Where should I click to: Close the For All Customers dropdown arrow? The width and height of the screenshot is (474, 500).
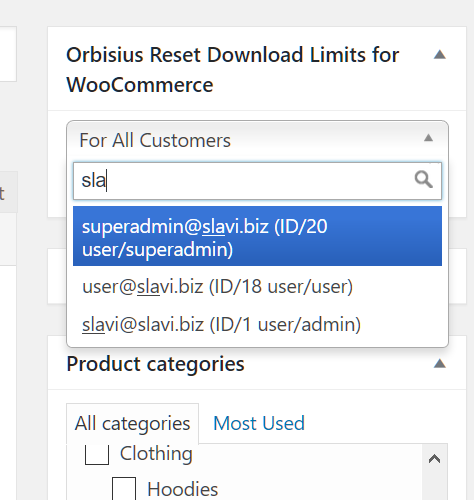[x=428, y=138]
